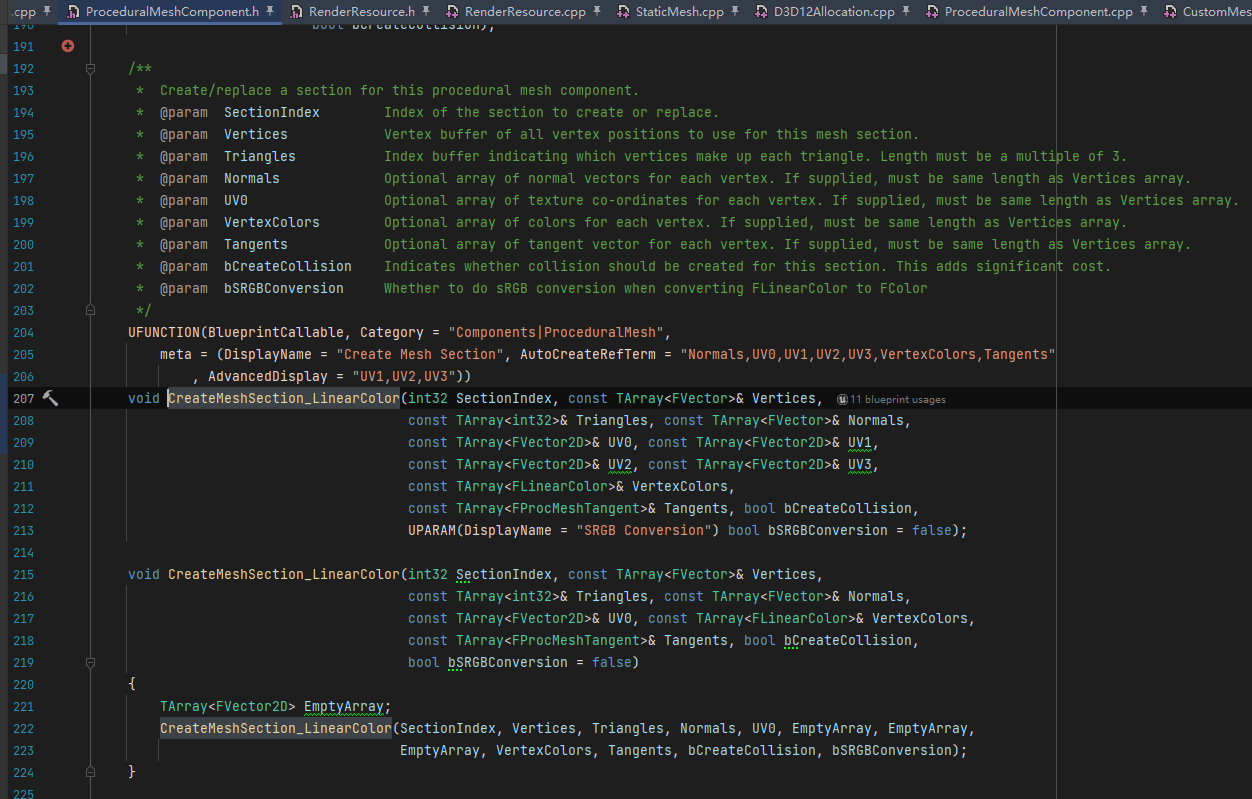Open the ProceduralMeshComponent.cpp tab
This screenshot has height=799, width=1252.
coord(1038,12)
